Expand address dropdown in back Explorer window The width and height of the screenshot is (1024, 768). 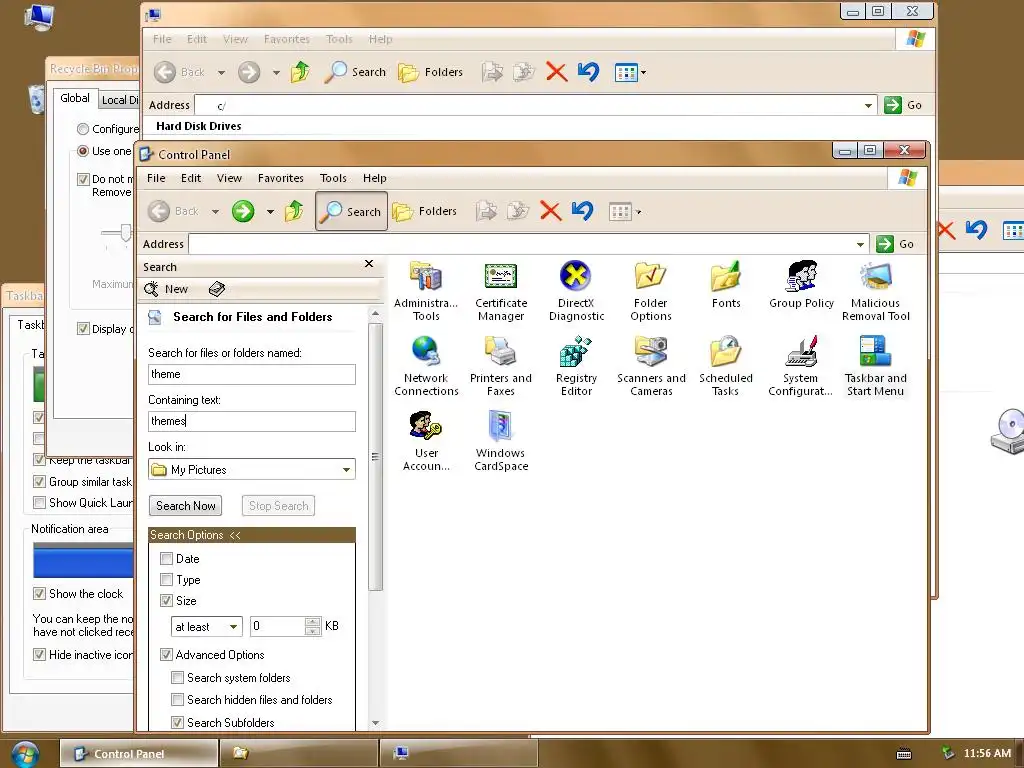868,105
